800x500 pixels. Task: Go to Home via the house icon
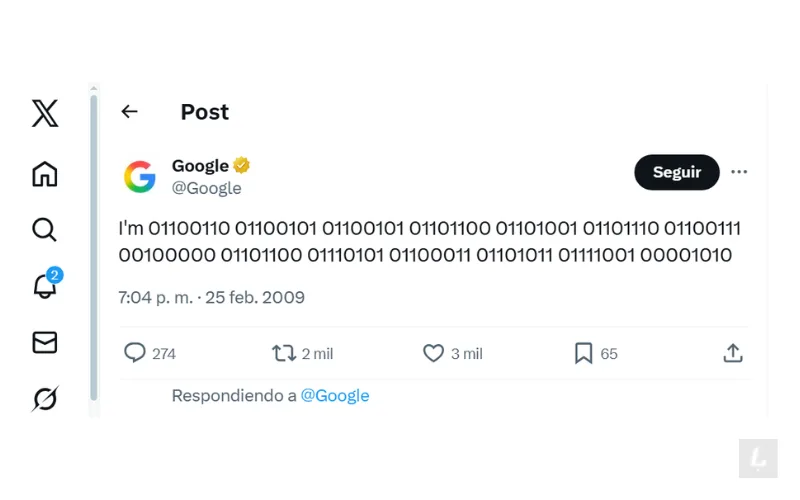tap(45, 174)
